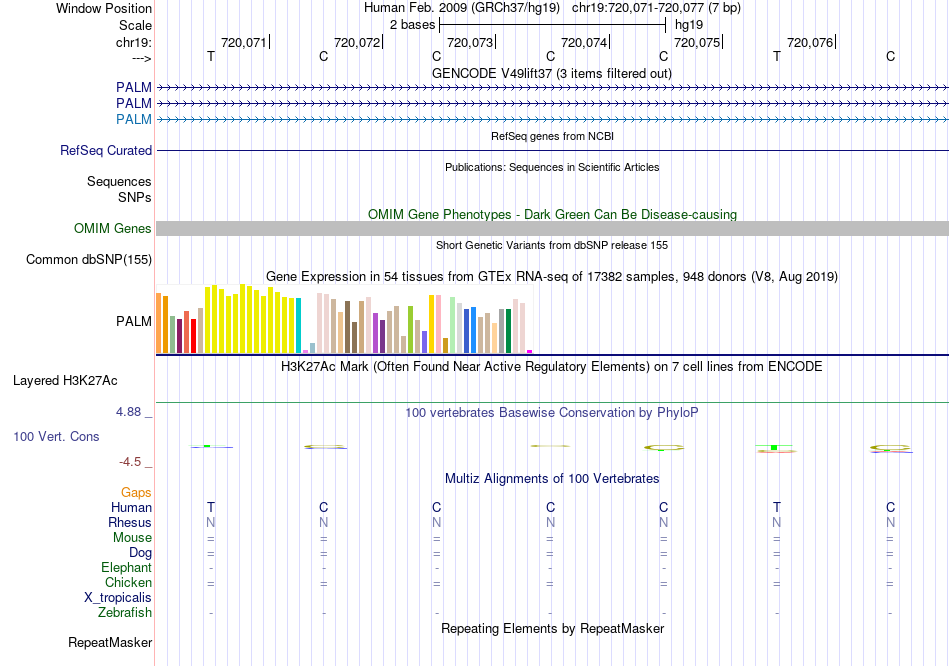Viewport: 950px width, 666px height.
Task: Click the -4.5 PhyloP lower scale value
Action: pos(130,462)
